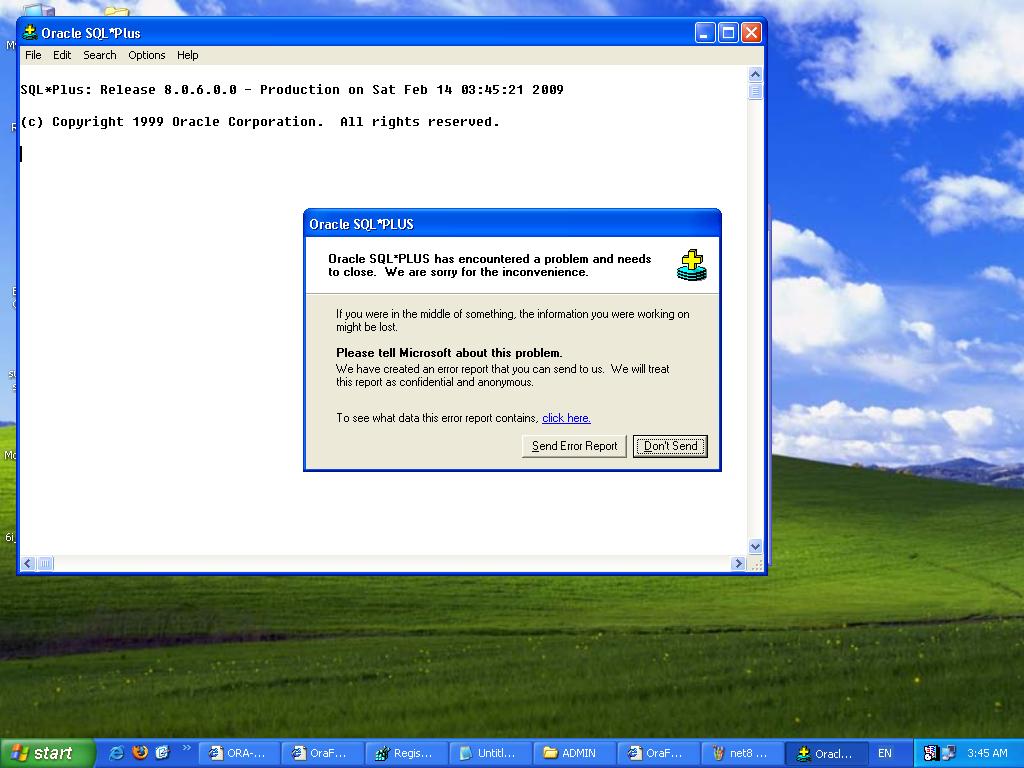Click 'Please tell Microsoft about this problem' text

[449, 353]
